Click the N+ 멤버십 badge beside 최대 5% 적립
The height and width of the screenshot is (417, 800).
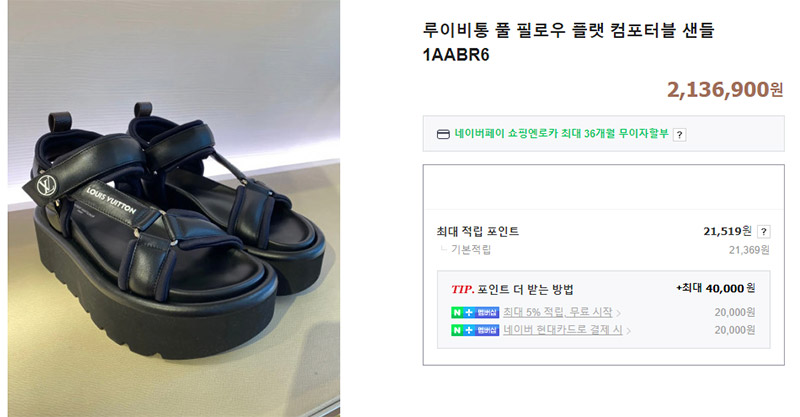(474, 312)
